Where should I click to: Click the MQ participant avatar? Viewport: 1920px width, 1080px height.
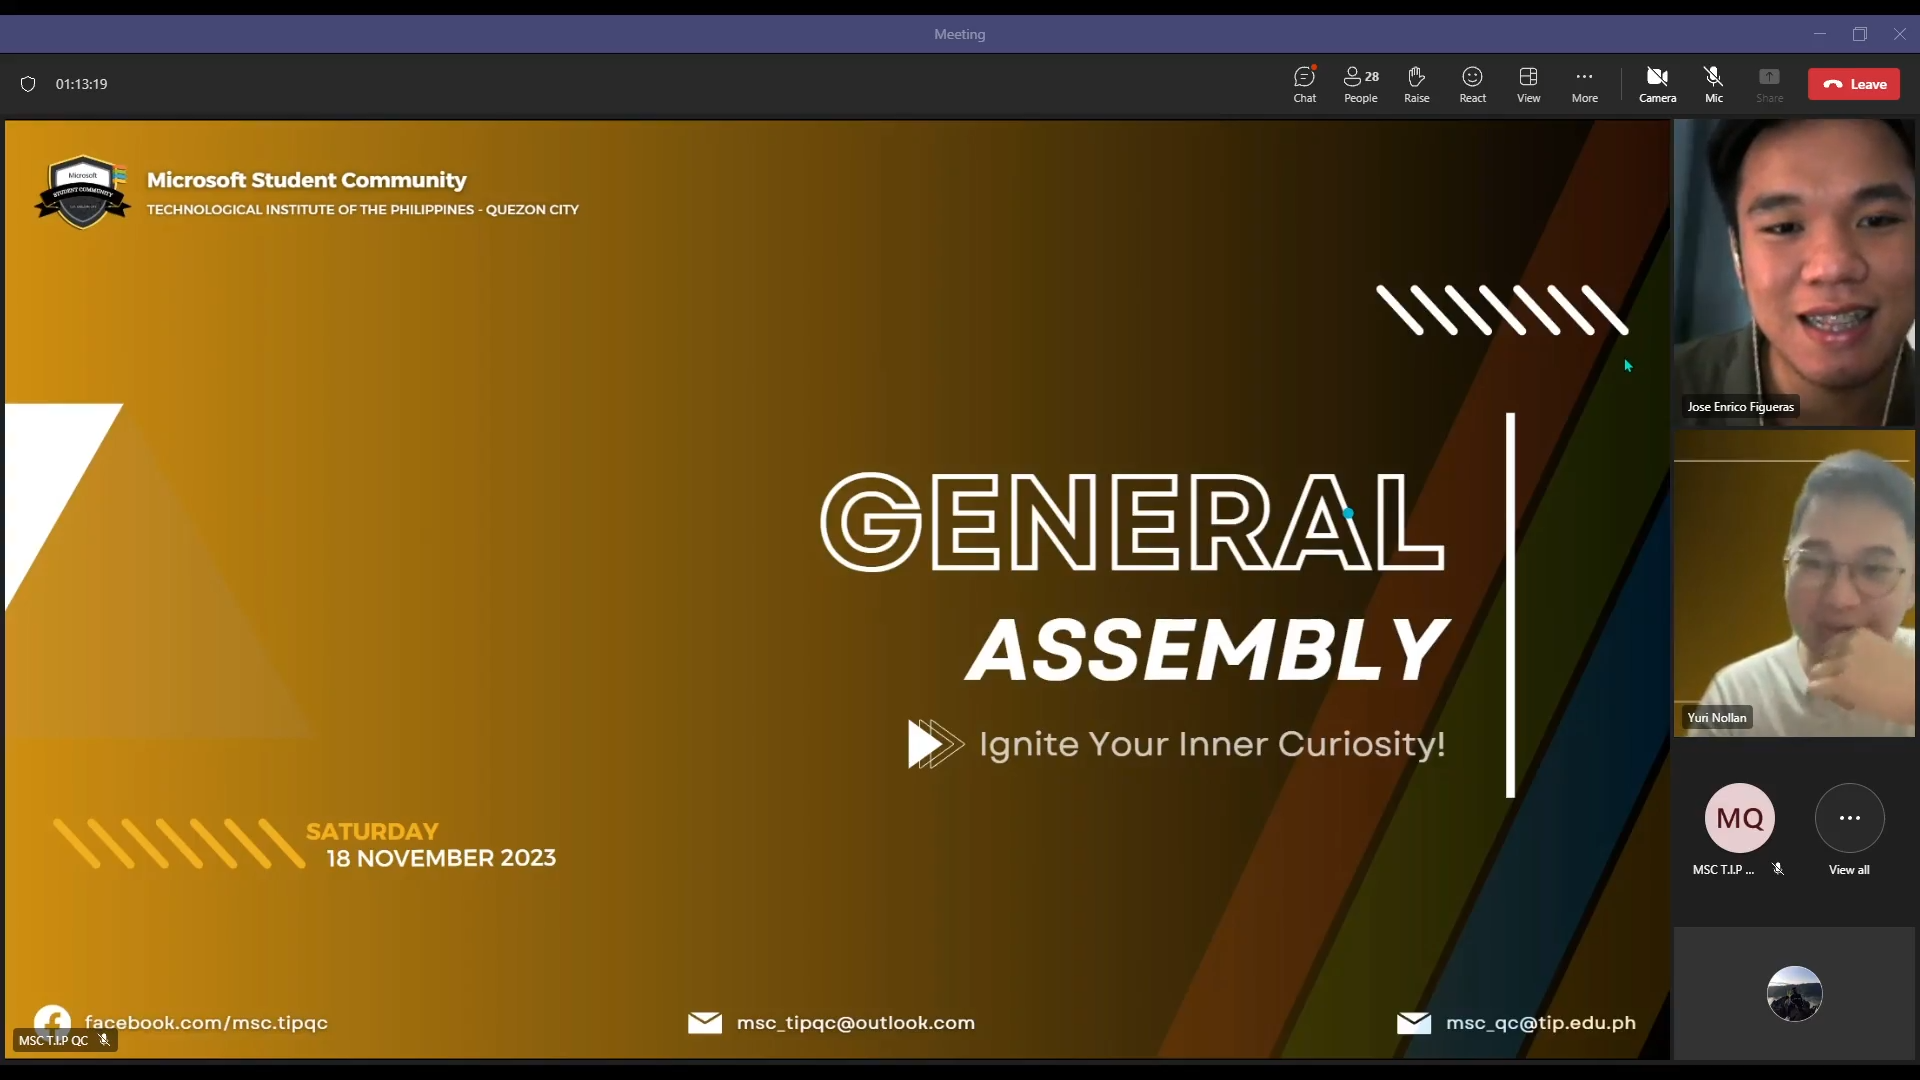tap(1740, 818)
